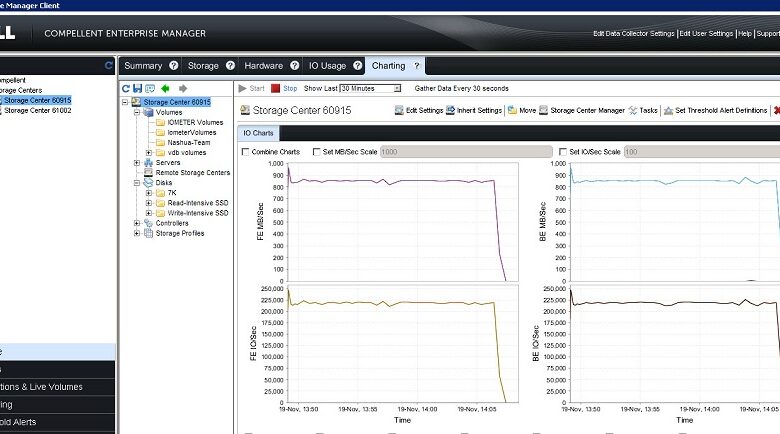
Task: Click the gray forward arrow
Action: click(x=183, y=89)
